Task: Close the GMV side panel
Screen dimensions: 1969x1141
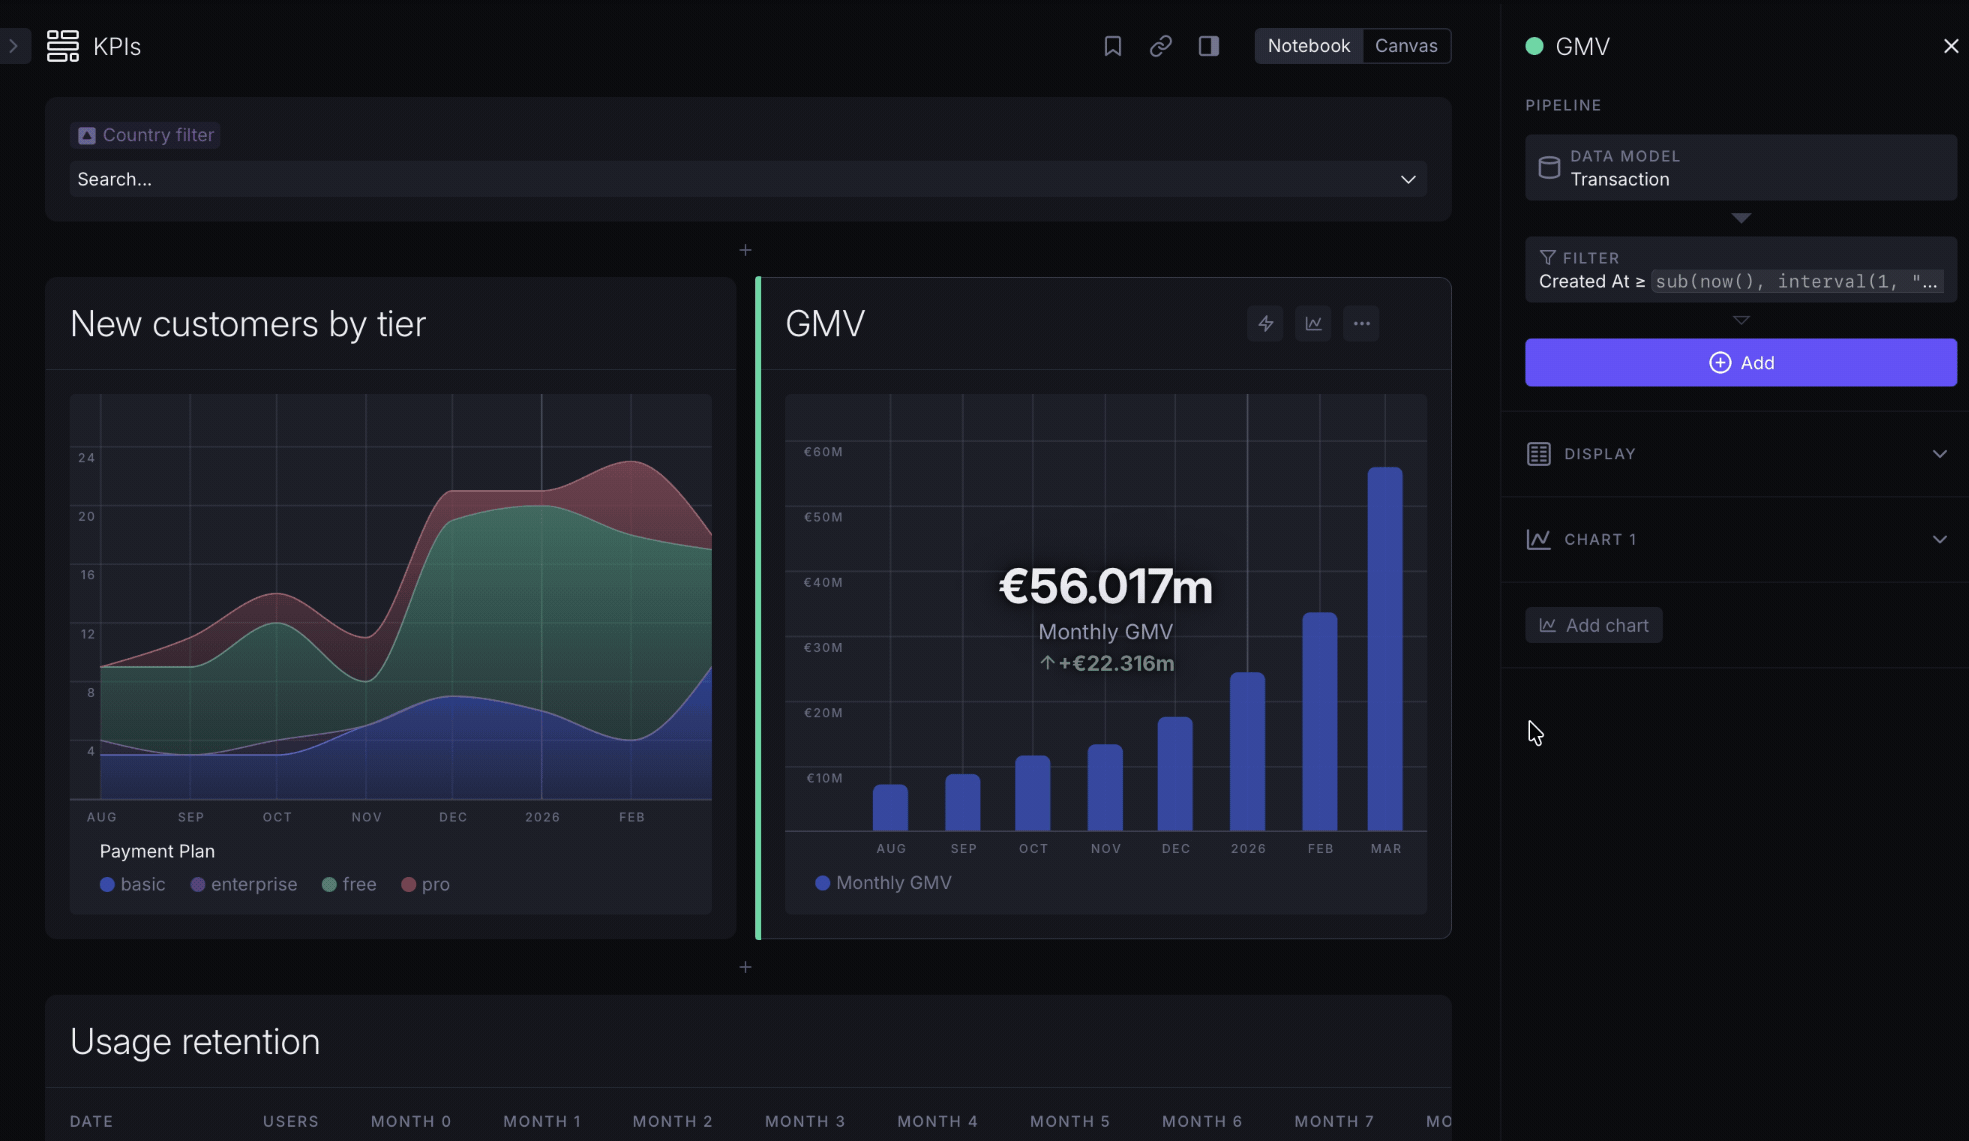Action: coord(1950,46)
